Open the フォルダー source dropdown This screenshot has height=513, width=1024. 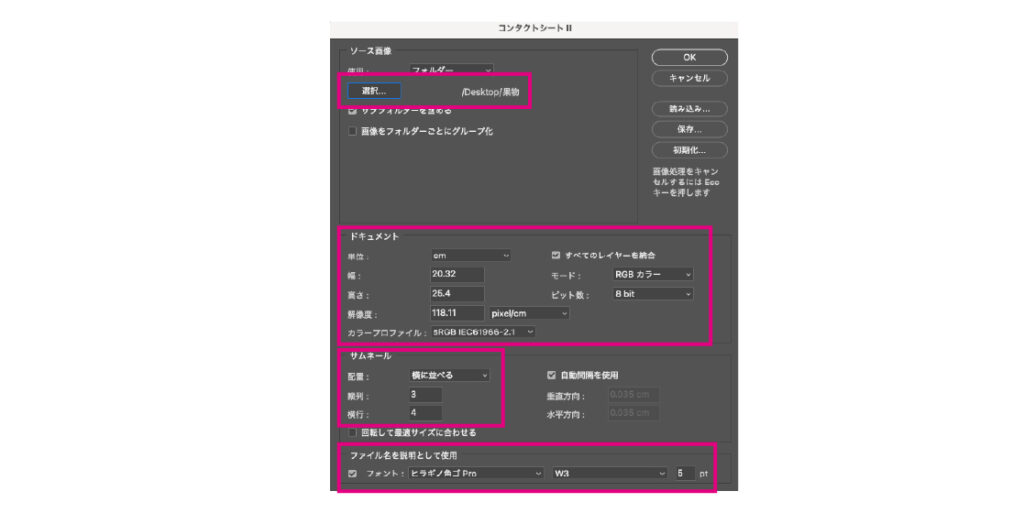click(452, 70)
